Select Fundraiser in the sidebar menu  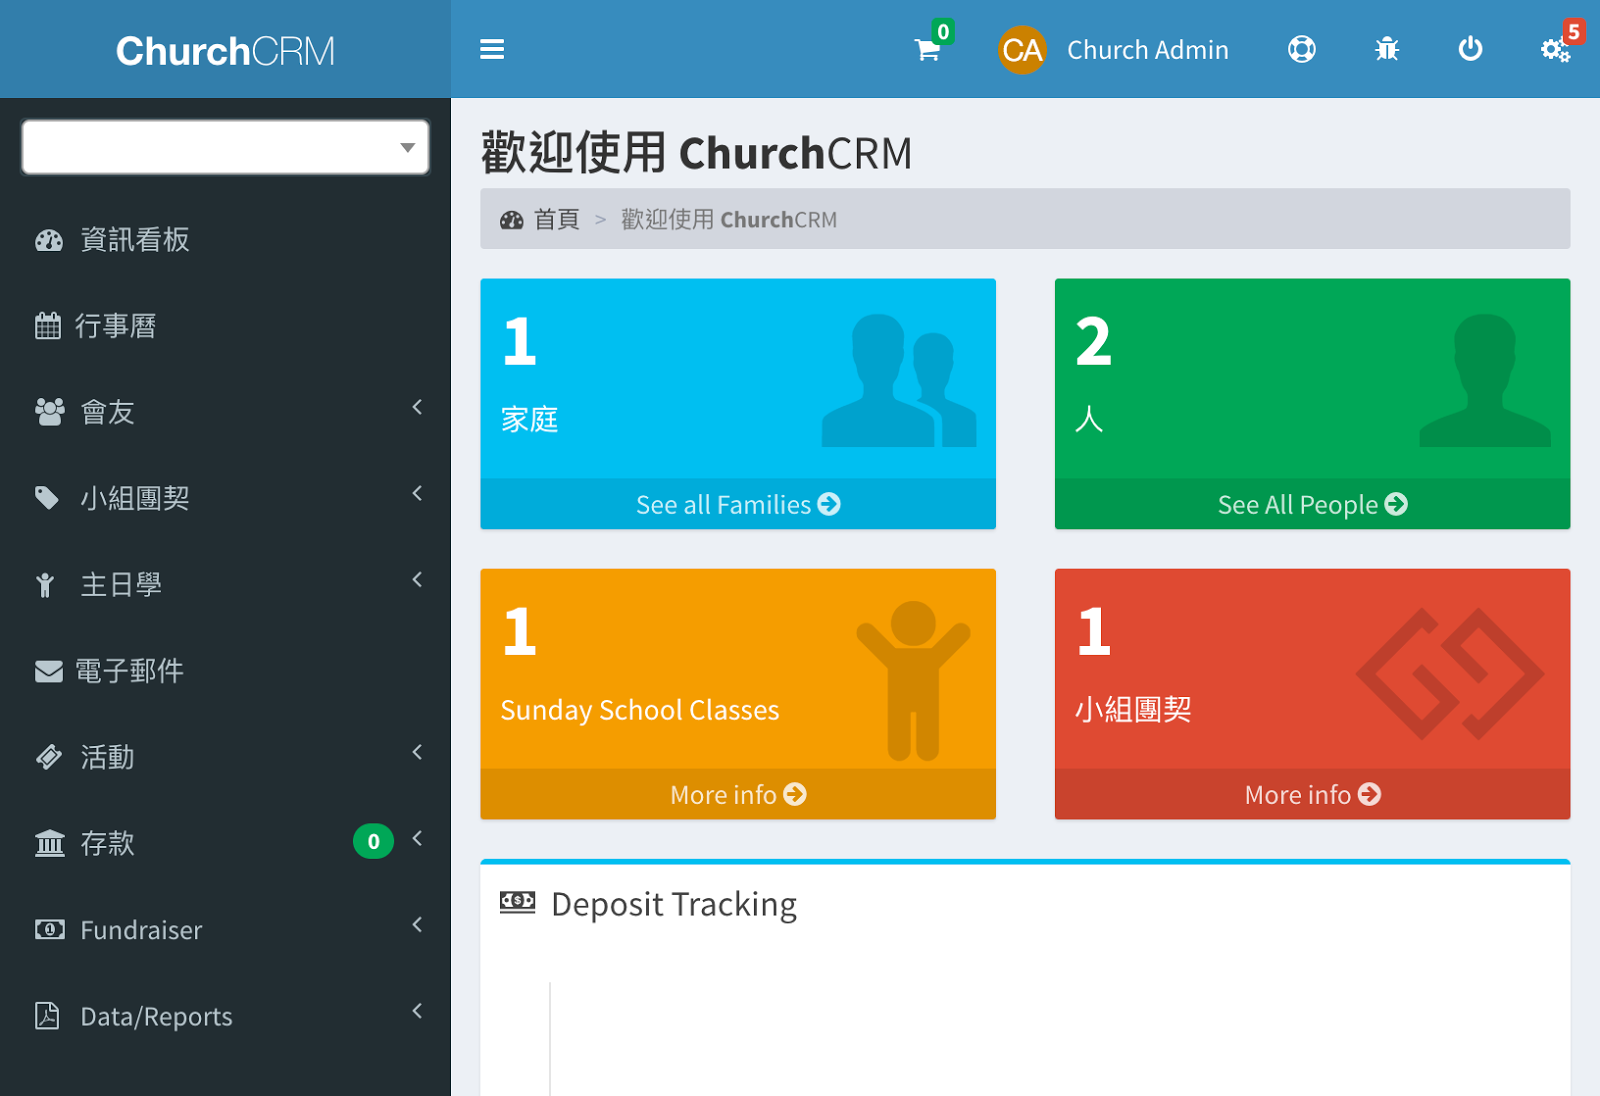140,929
